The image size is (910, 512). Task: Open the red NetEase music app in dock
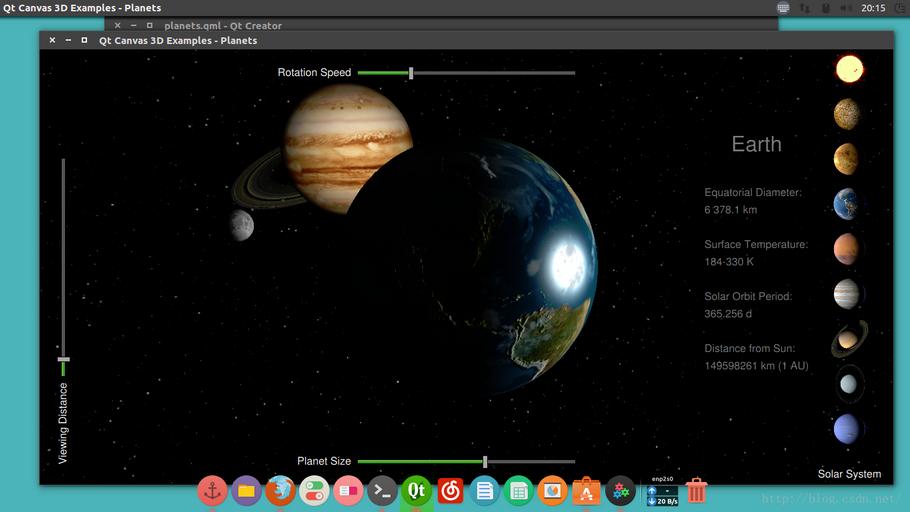coord(450,491)
